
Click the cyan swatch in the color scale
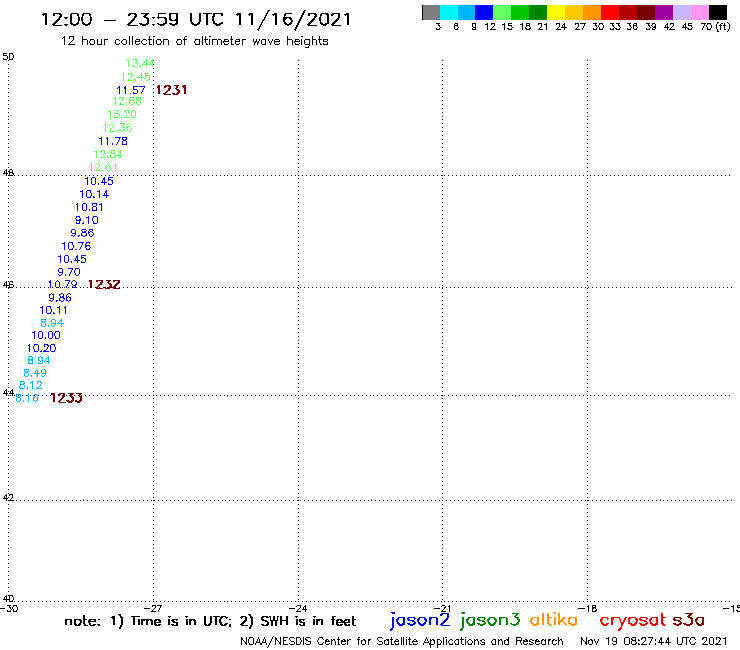coord(449,13)
